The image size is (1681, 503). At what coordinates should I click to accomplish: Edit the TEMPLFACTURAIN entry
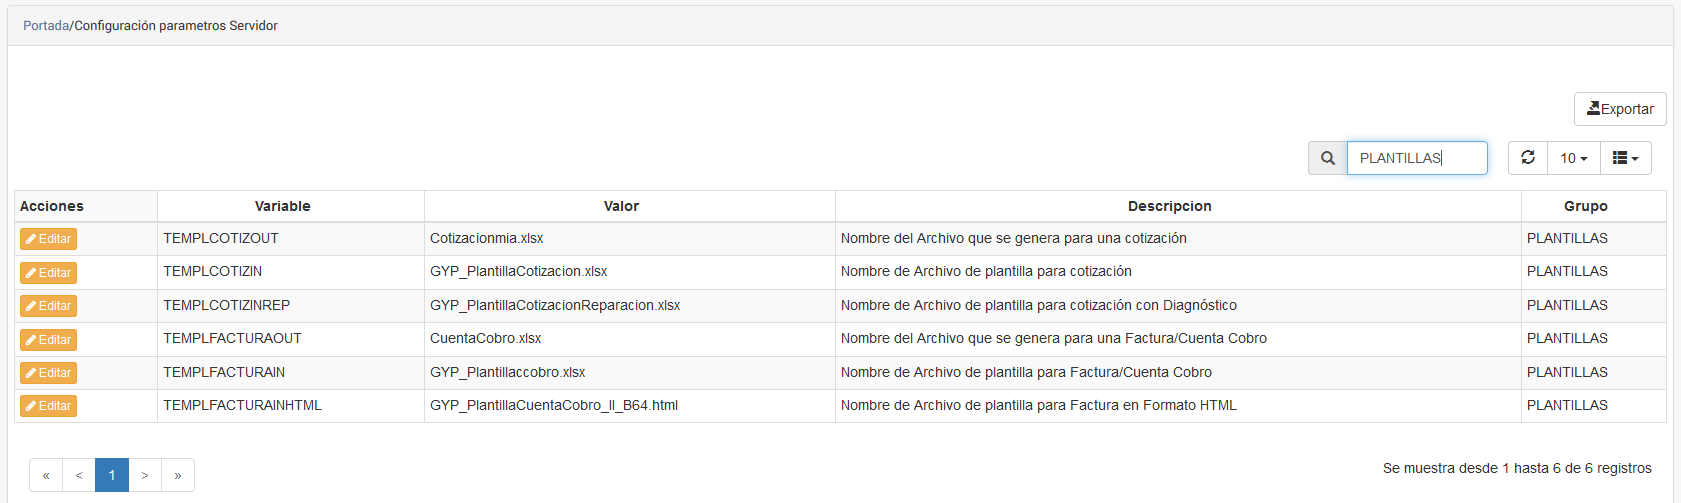48,373
